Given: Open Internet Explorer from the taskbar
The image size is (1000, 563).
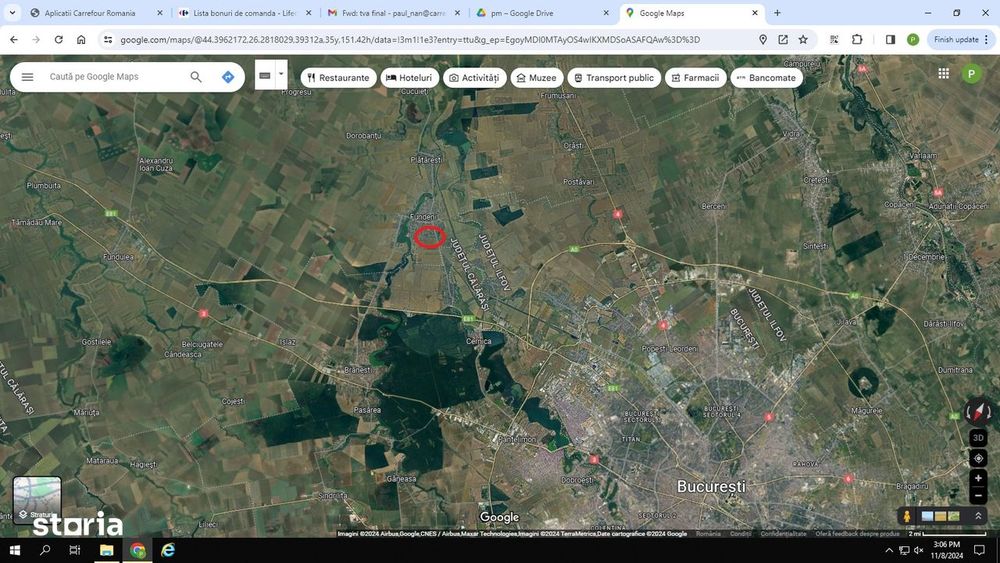Looking at the screenshot, I should tap(168, 550).
